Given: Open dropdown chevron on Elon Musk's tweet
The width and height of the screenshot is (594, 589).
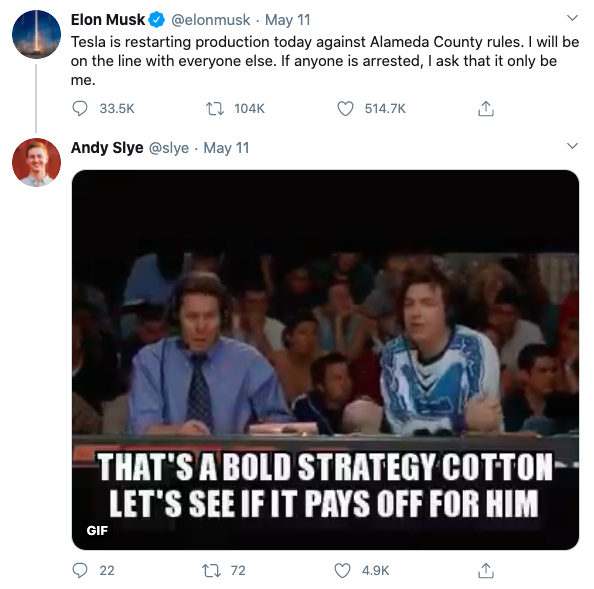Looking at the screenshot, I should click(x=572, y=18).
